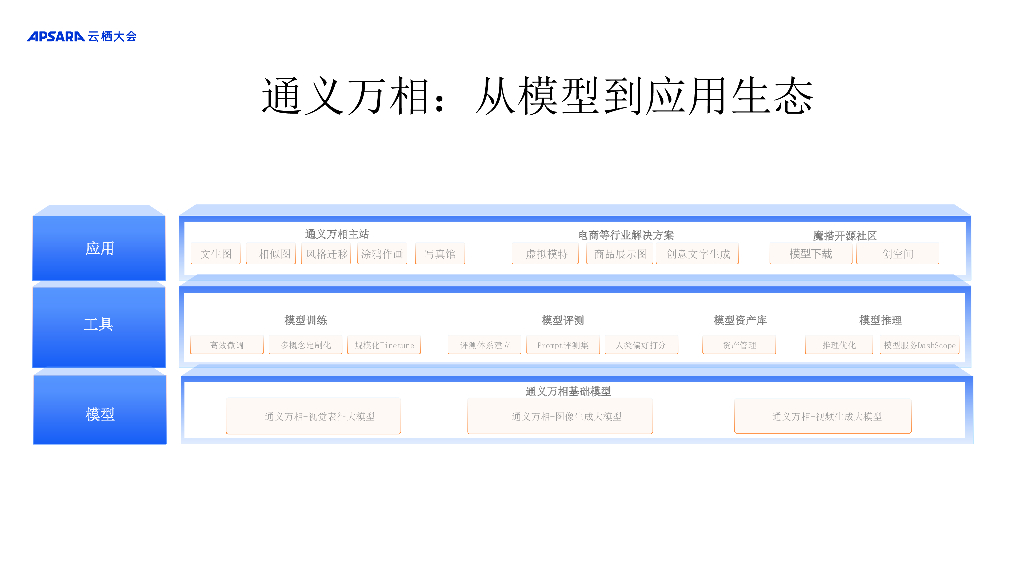The height and width of the screenshot is (576, 1024).
Task: Click the 创空间 box
Action: 898,254
